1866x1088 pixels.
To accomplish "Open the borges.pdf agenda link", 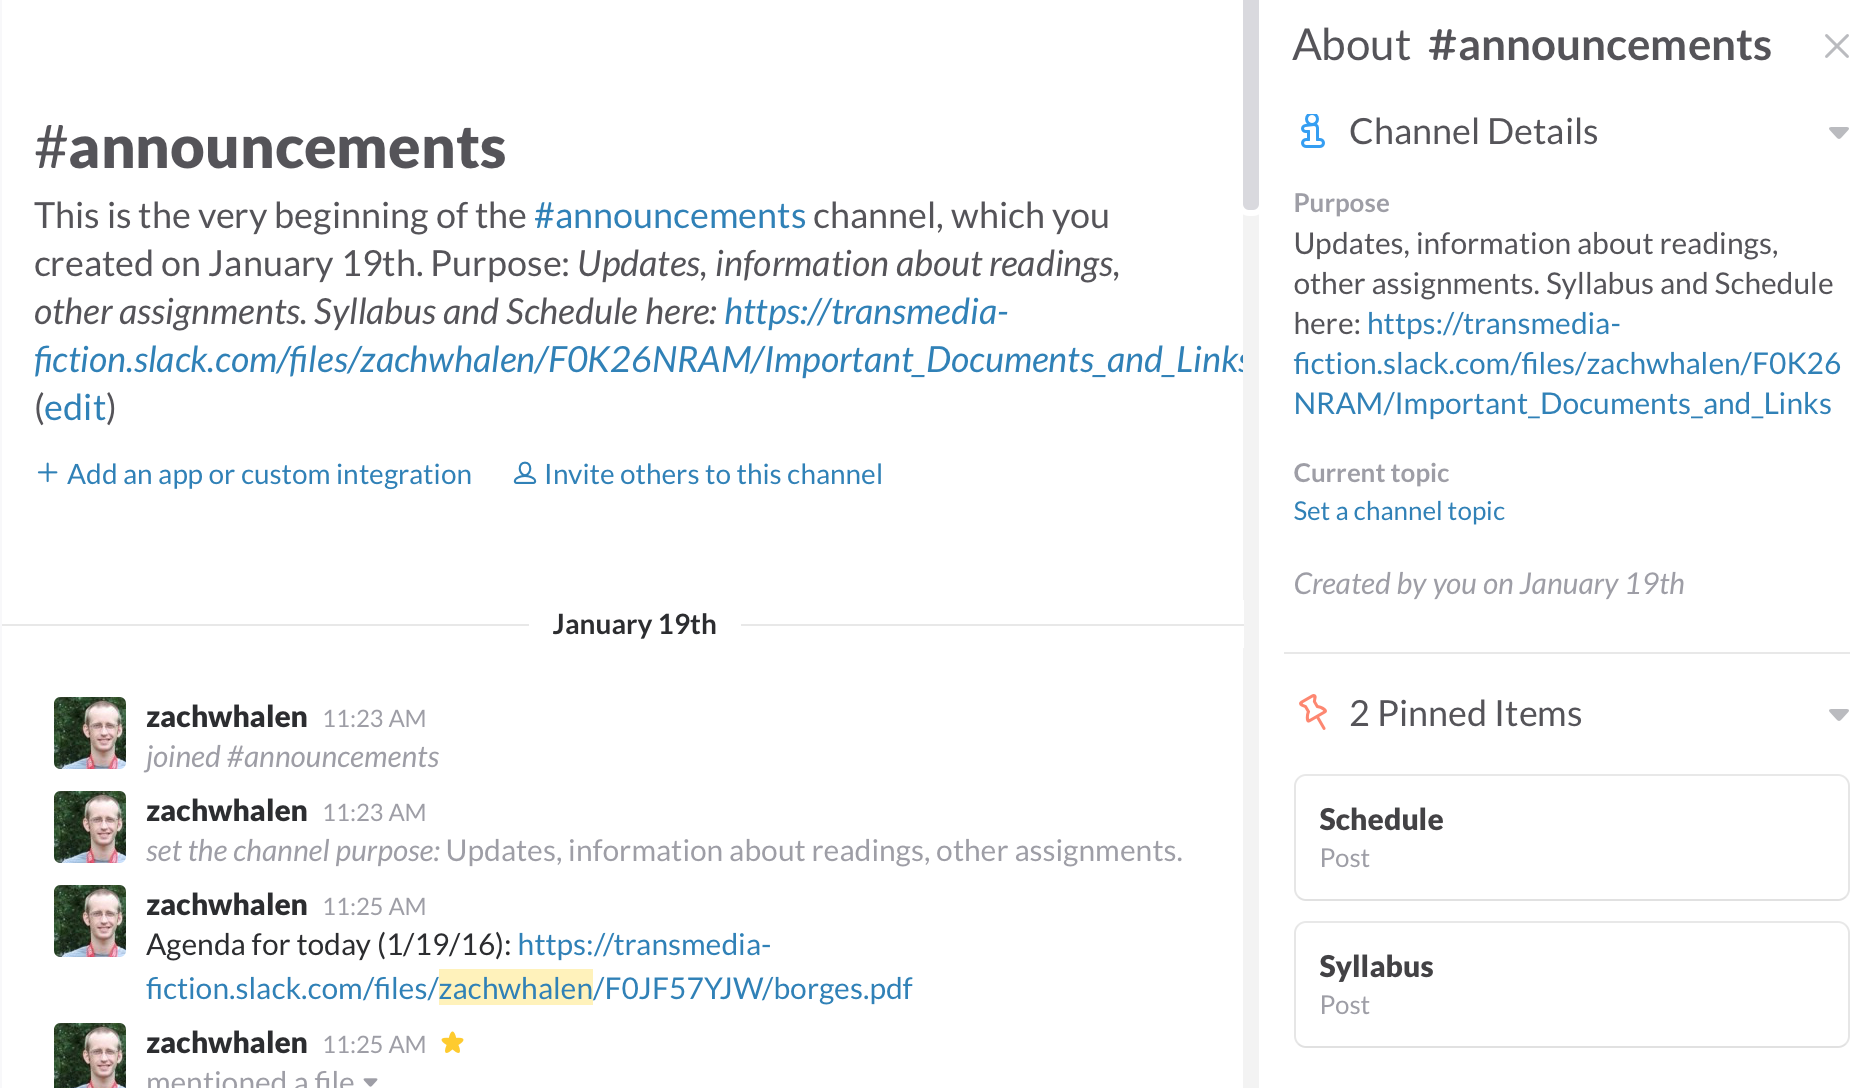I will pos(528,988).
